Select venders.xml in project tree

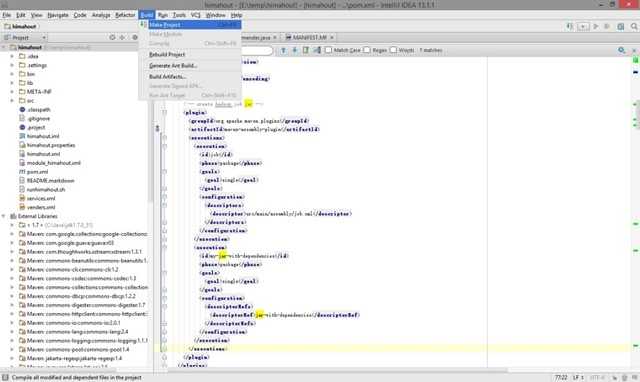41,207
